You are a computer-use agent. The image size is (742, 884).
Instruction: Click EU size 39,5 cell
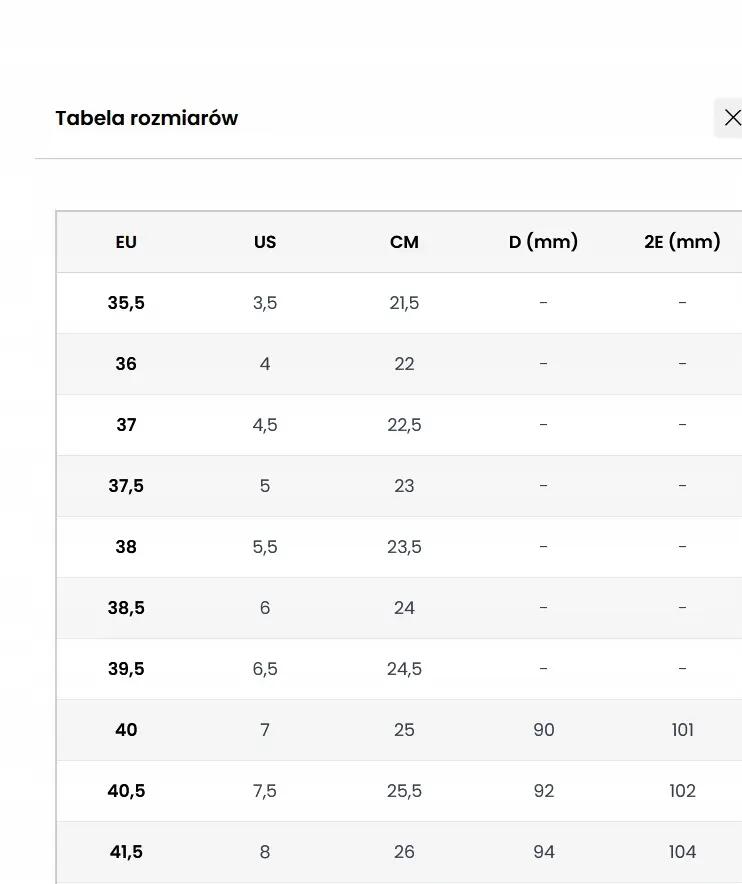coord(126,668)
